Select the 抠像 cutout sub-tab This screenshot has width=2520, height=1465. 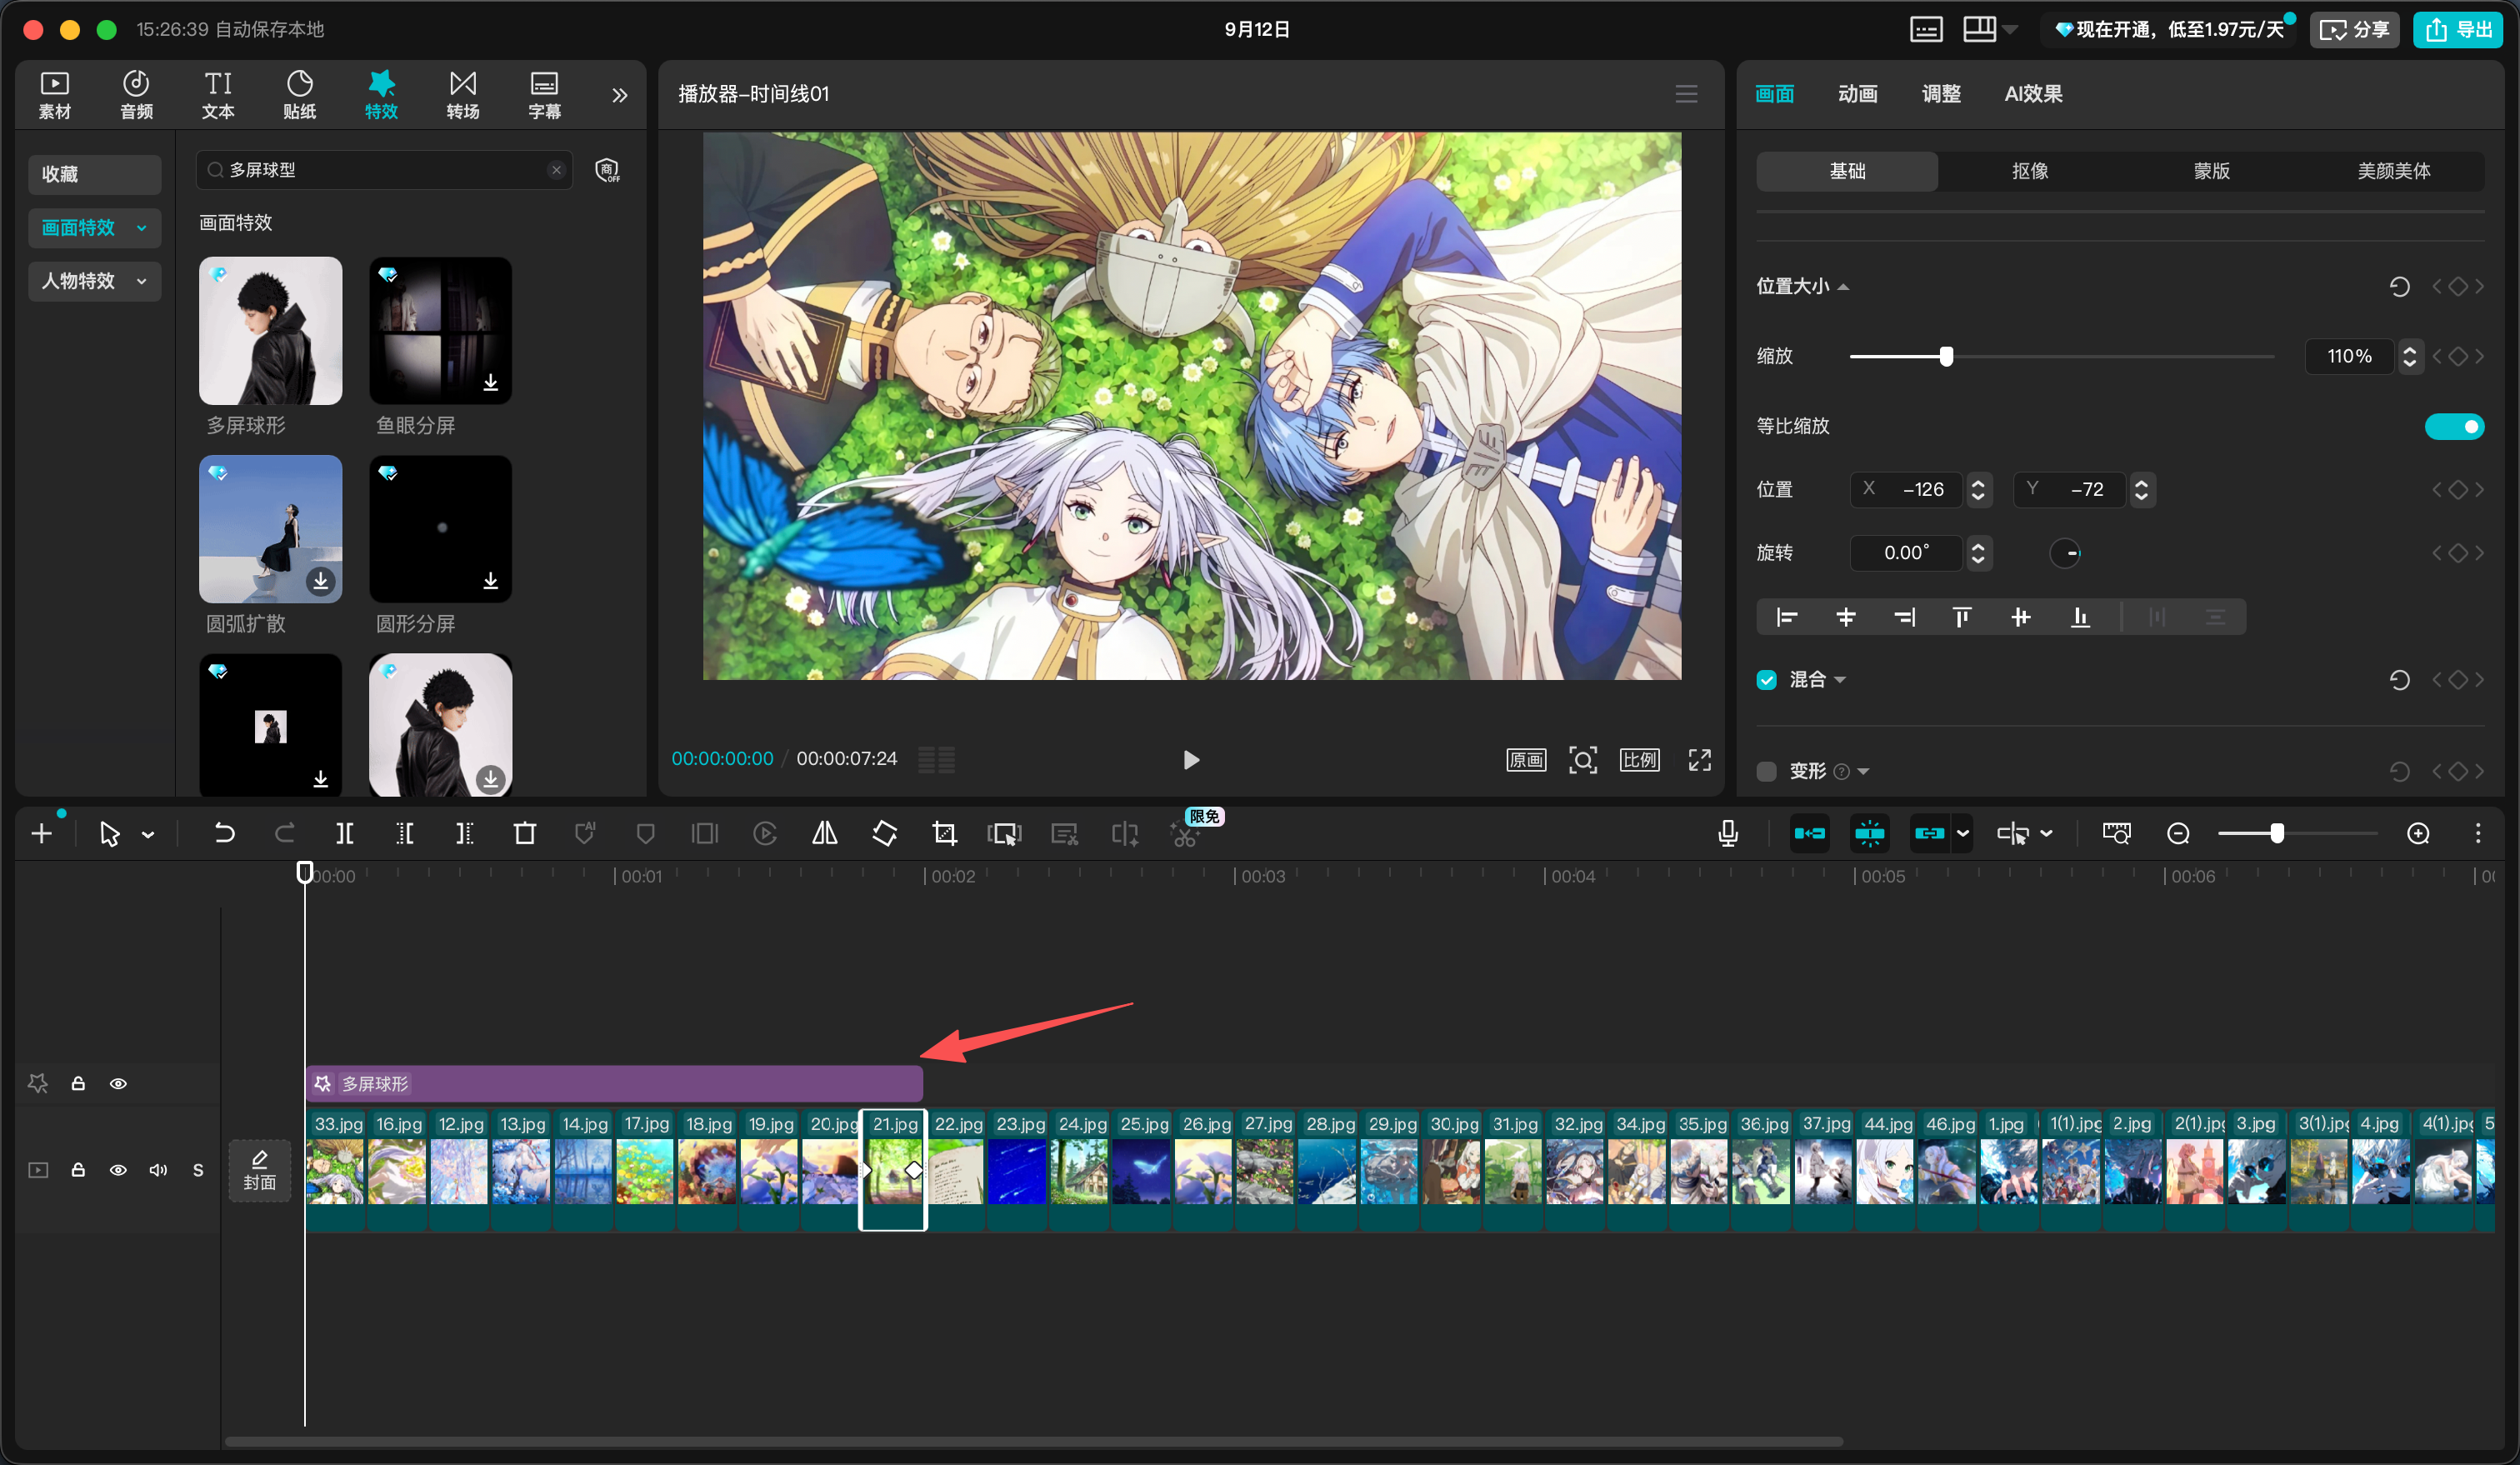pyautogui.click(x=2030, y=171)
